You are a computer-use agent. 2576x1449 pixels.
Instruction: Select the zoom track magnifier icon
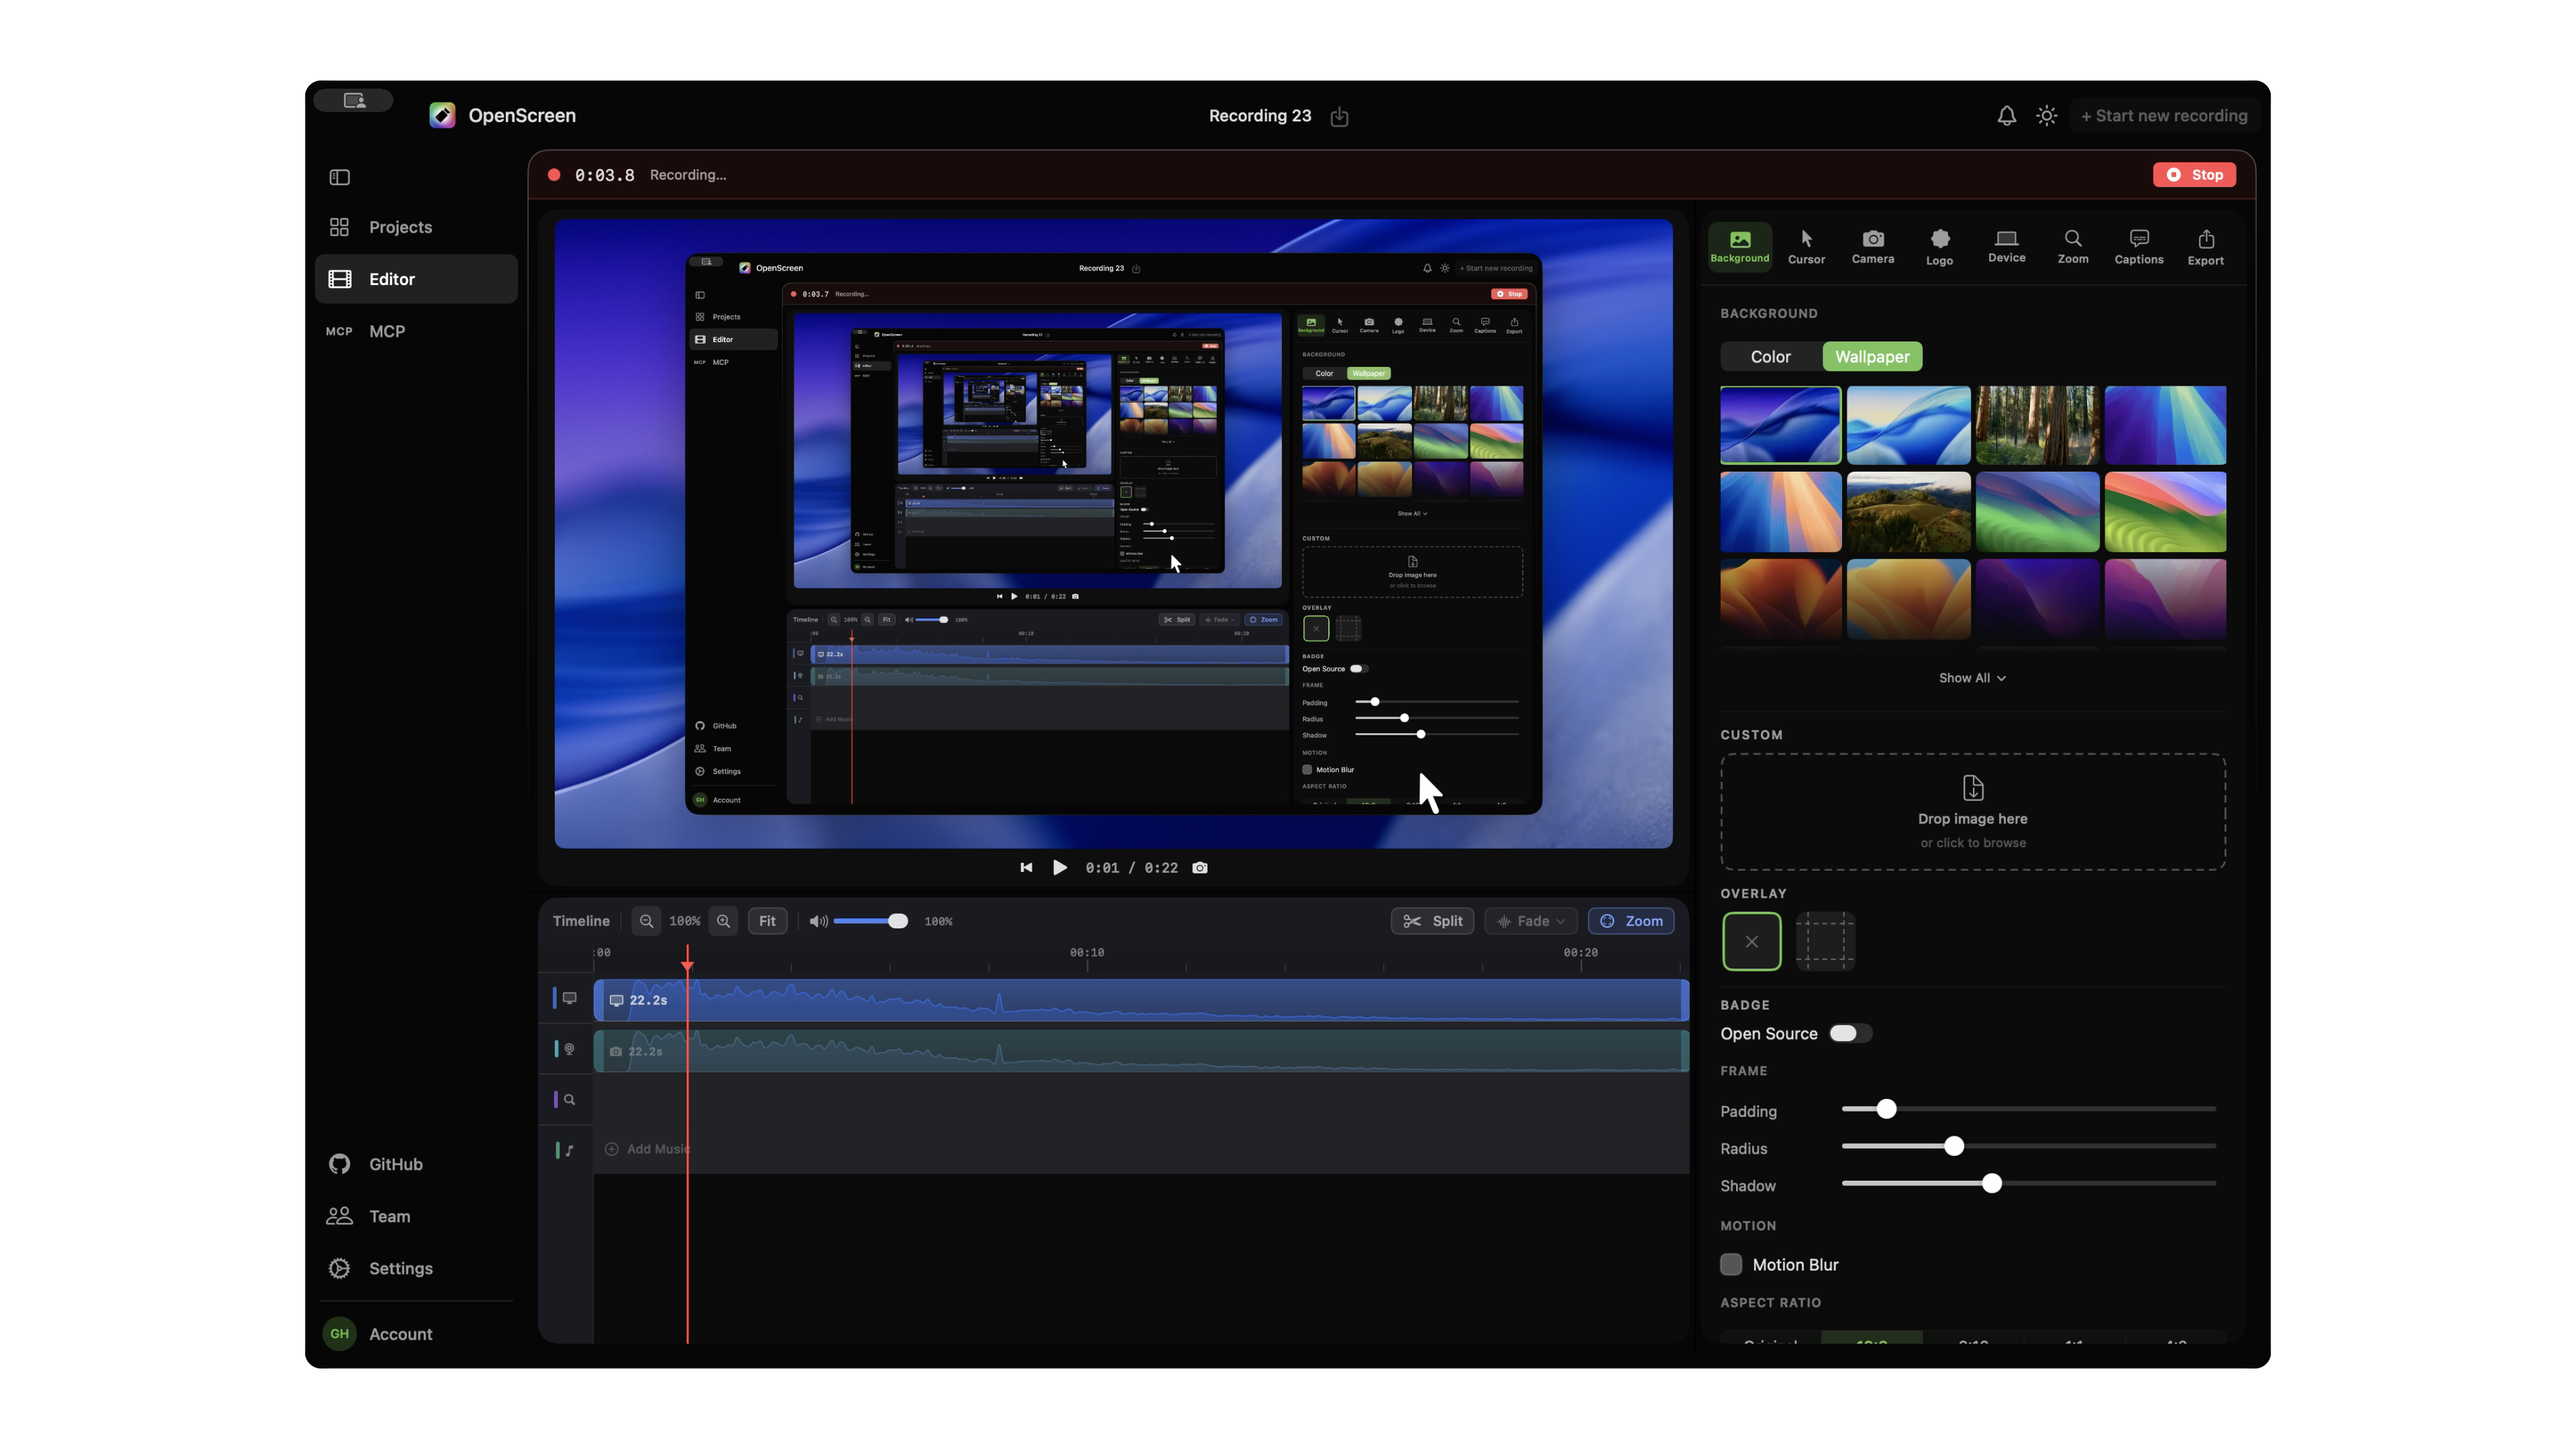(569, 1100)
